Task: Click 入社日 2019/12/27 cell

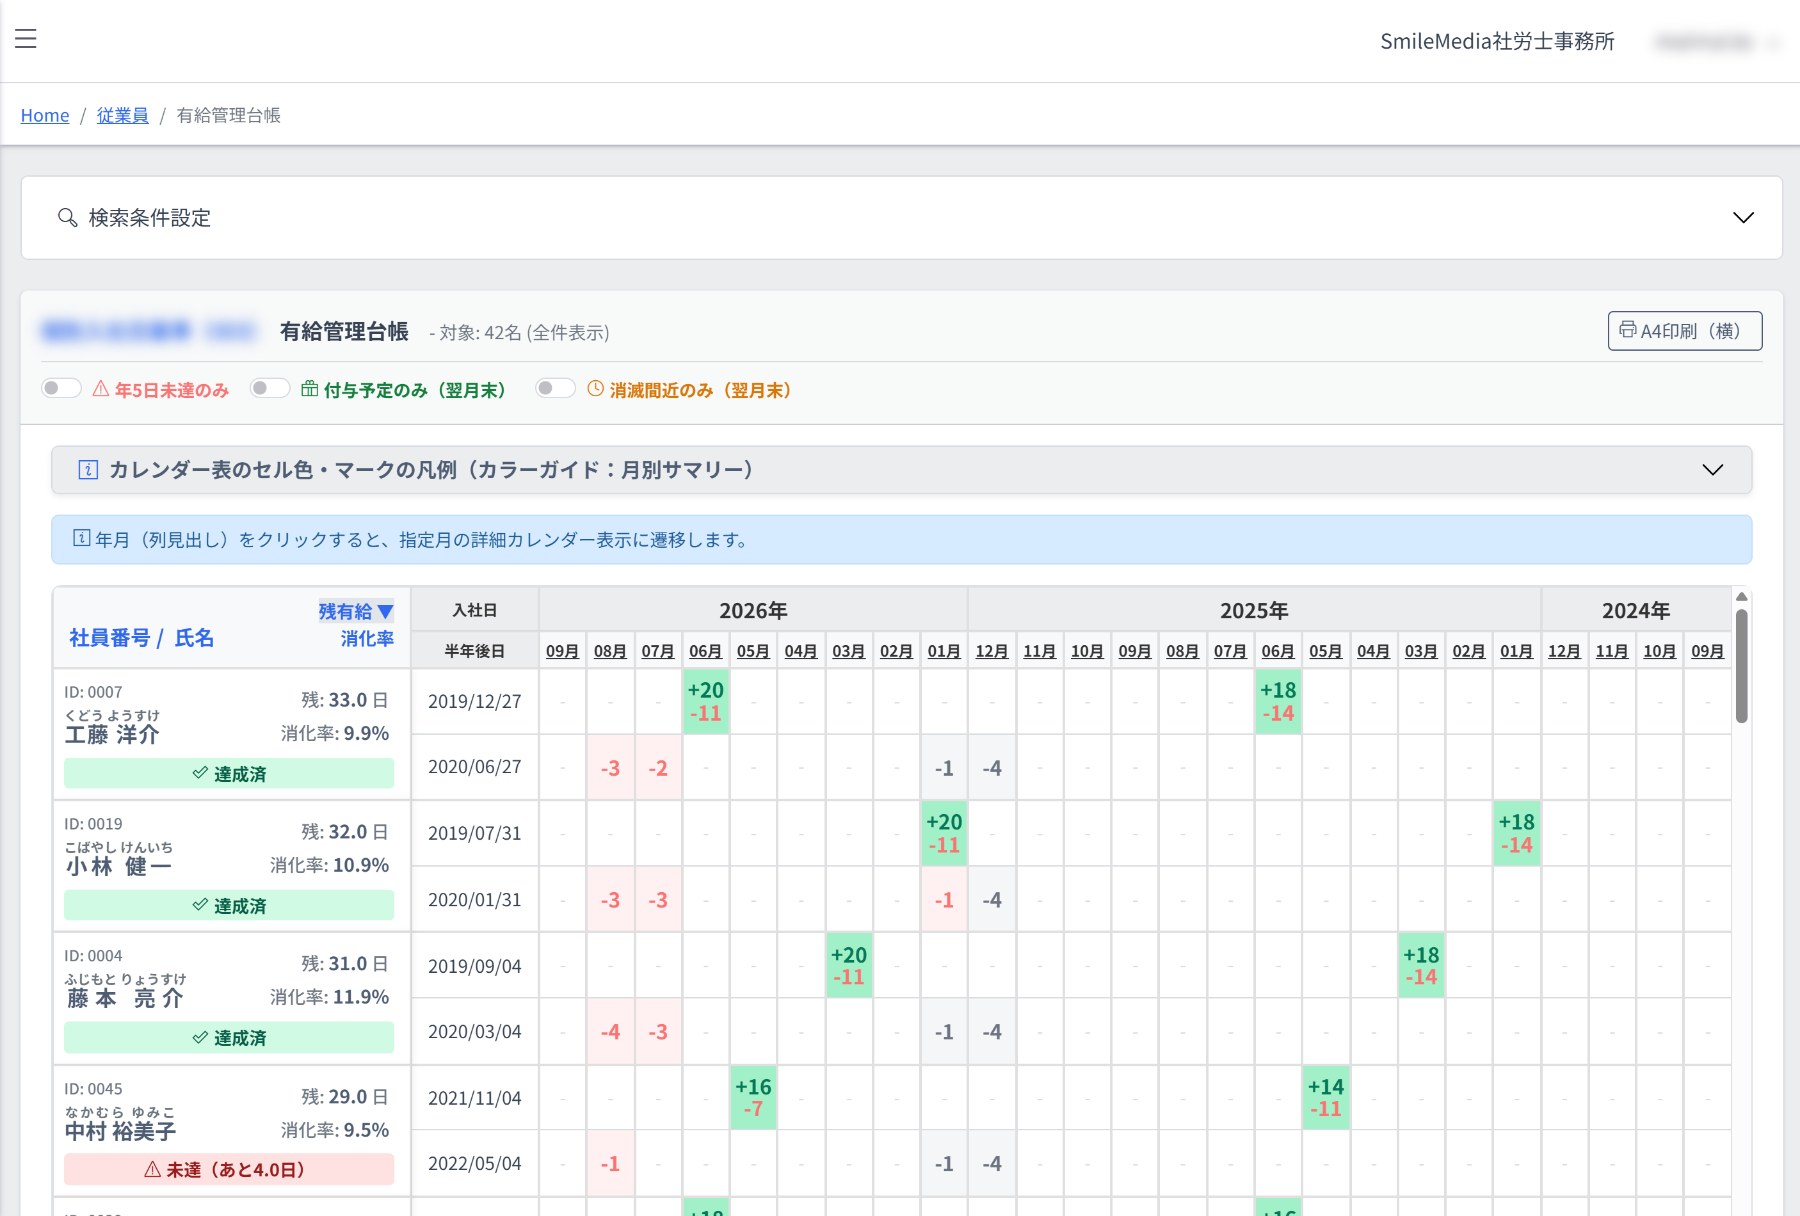Action: 475,701
